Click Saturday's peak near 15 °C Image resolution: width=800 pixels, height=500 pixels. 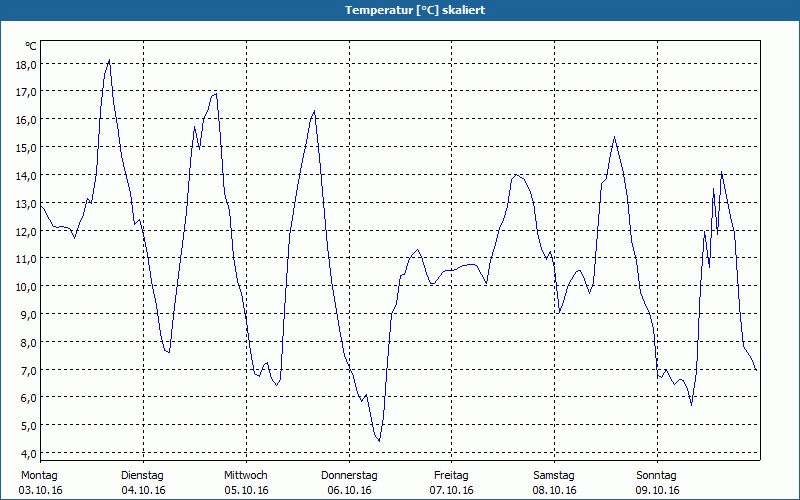(x=614, y=137)
